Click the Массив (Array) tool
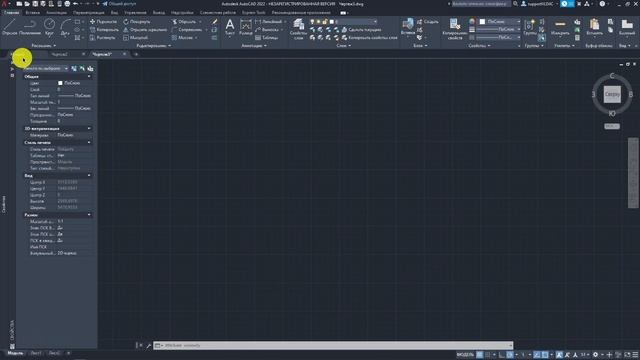This screenshot has height=360, width=640. (x=182, y=38)
